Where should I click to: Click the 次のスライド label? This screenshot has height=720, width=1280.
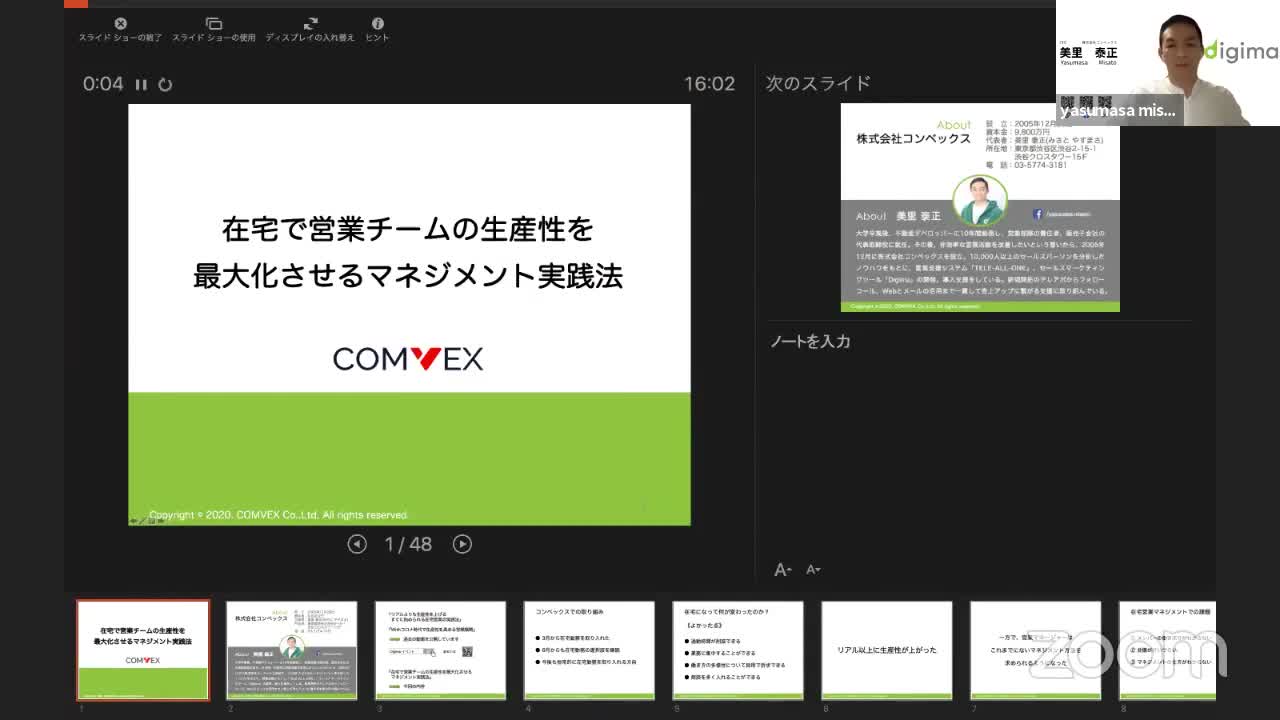point(818,84)
